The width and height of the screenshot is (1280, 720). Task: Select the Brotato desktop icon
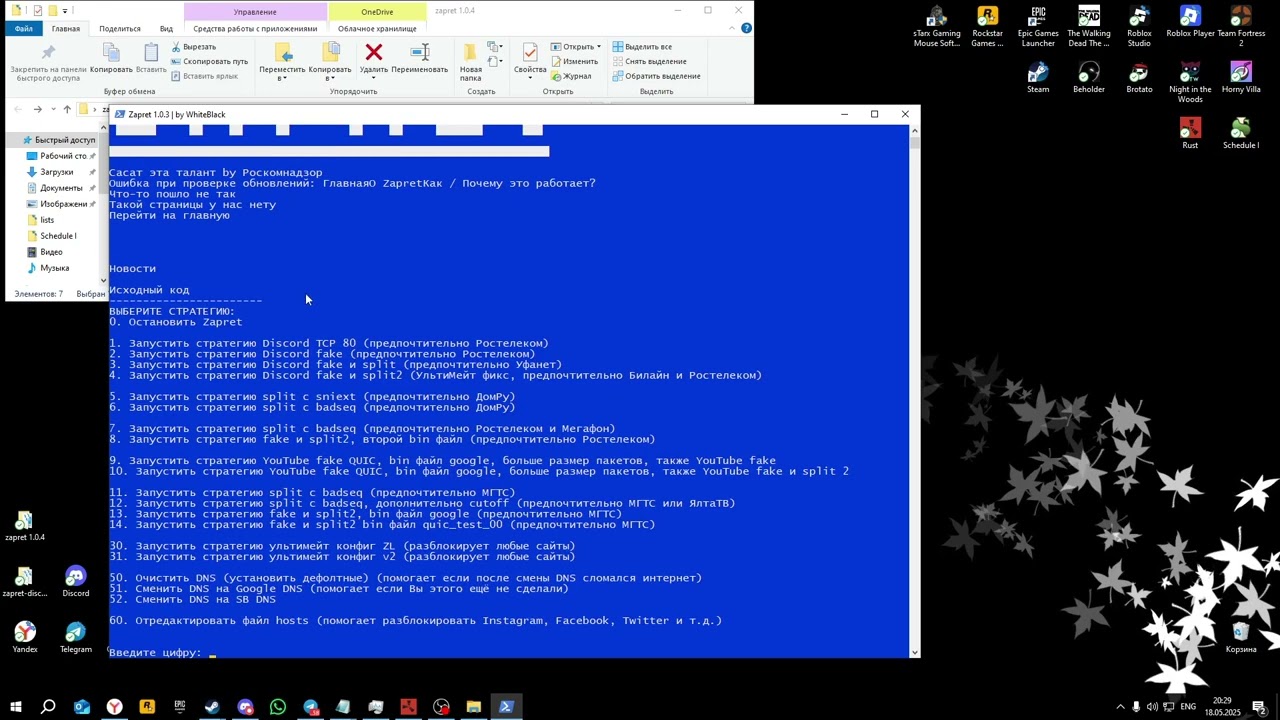click(x=1139, y=78)
